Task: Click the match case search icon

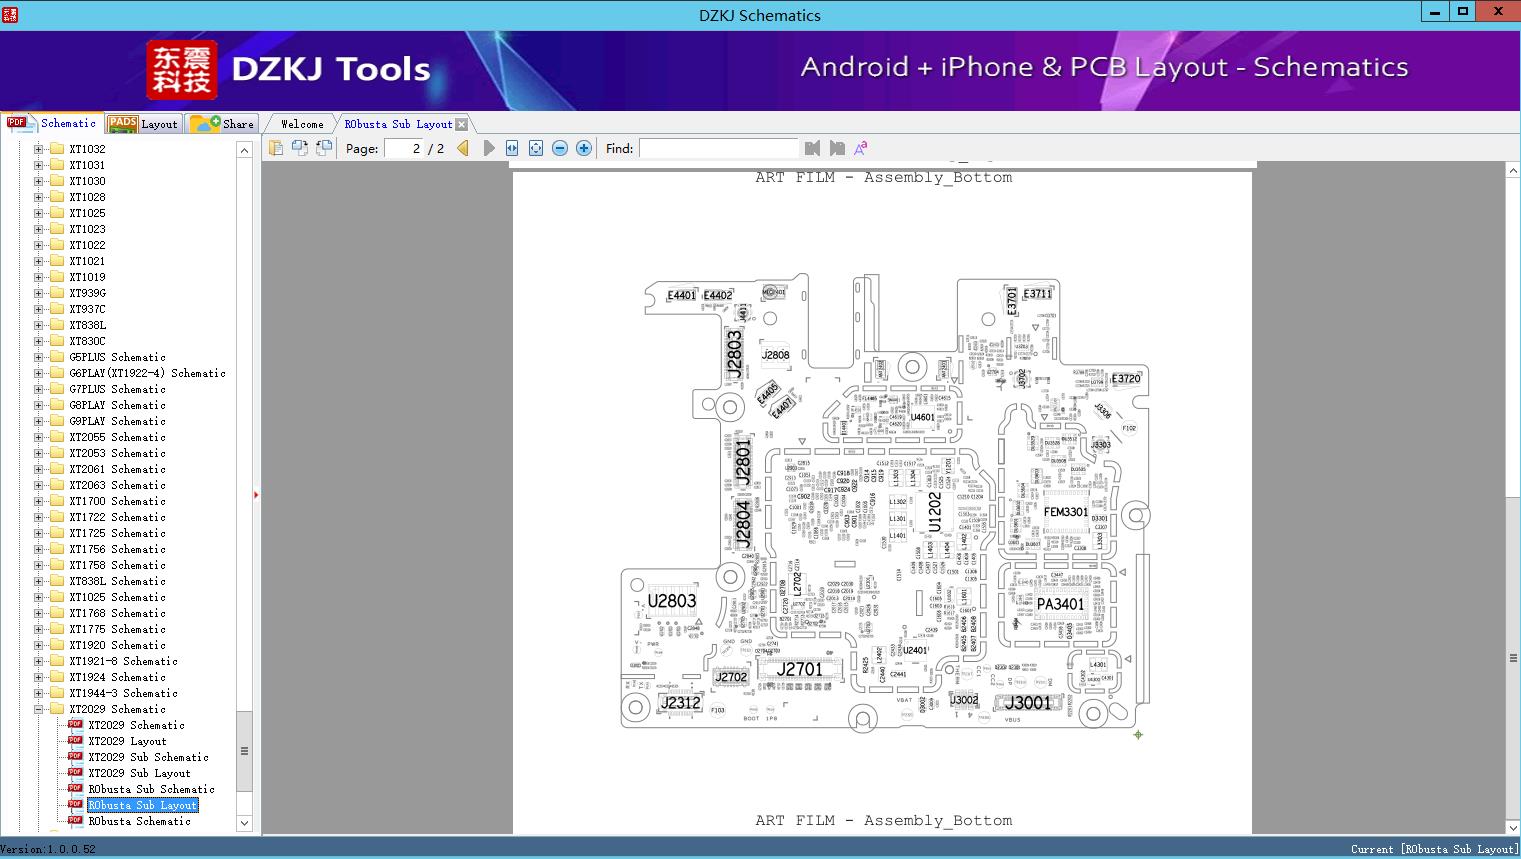Action: [861, 148]
